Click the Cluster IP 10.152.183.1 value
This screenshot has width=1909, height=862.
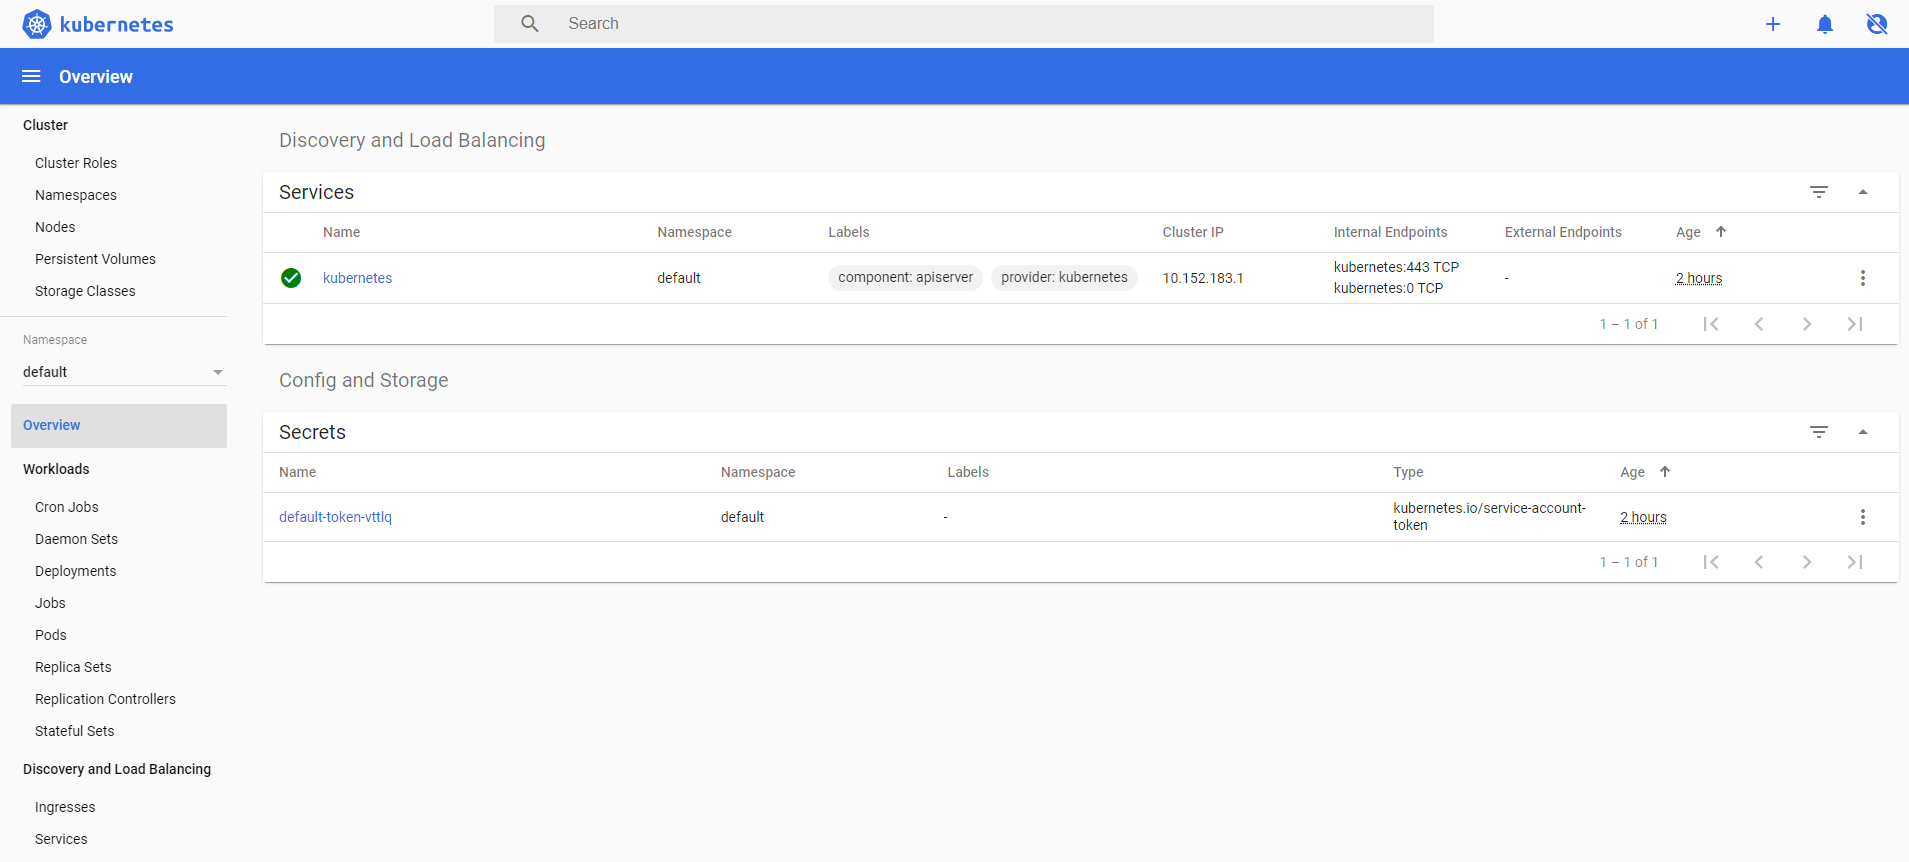[x=1203, y=278]
